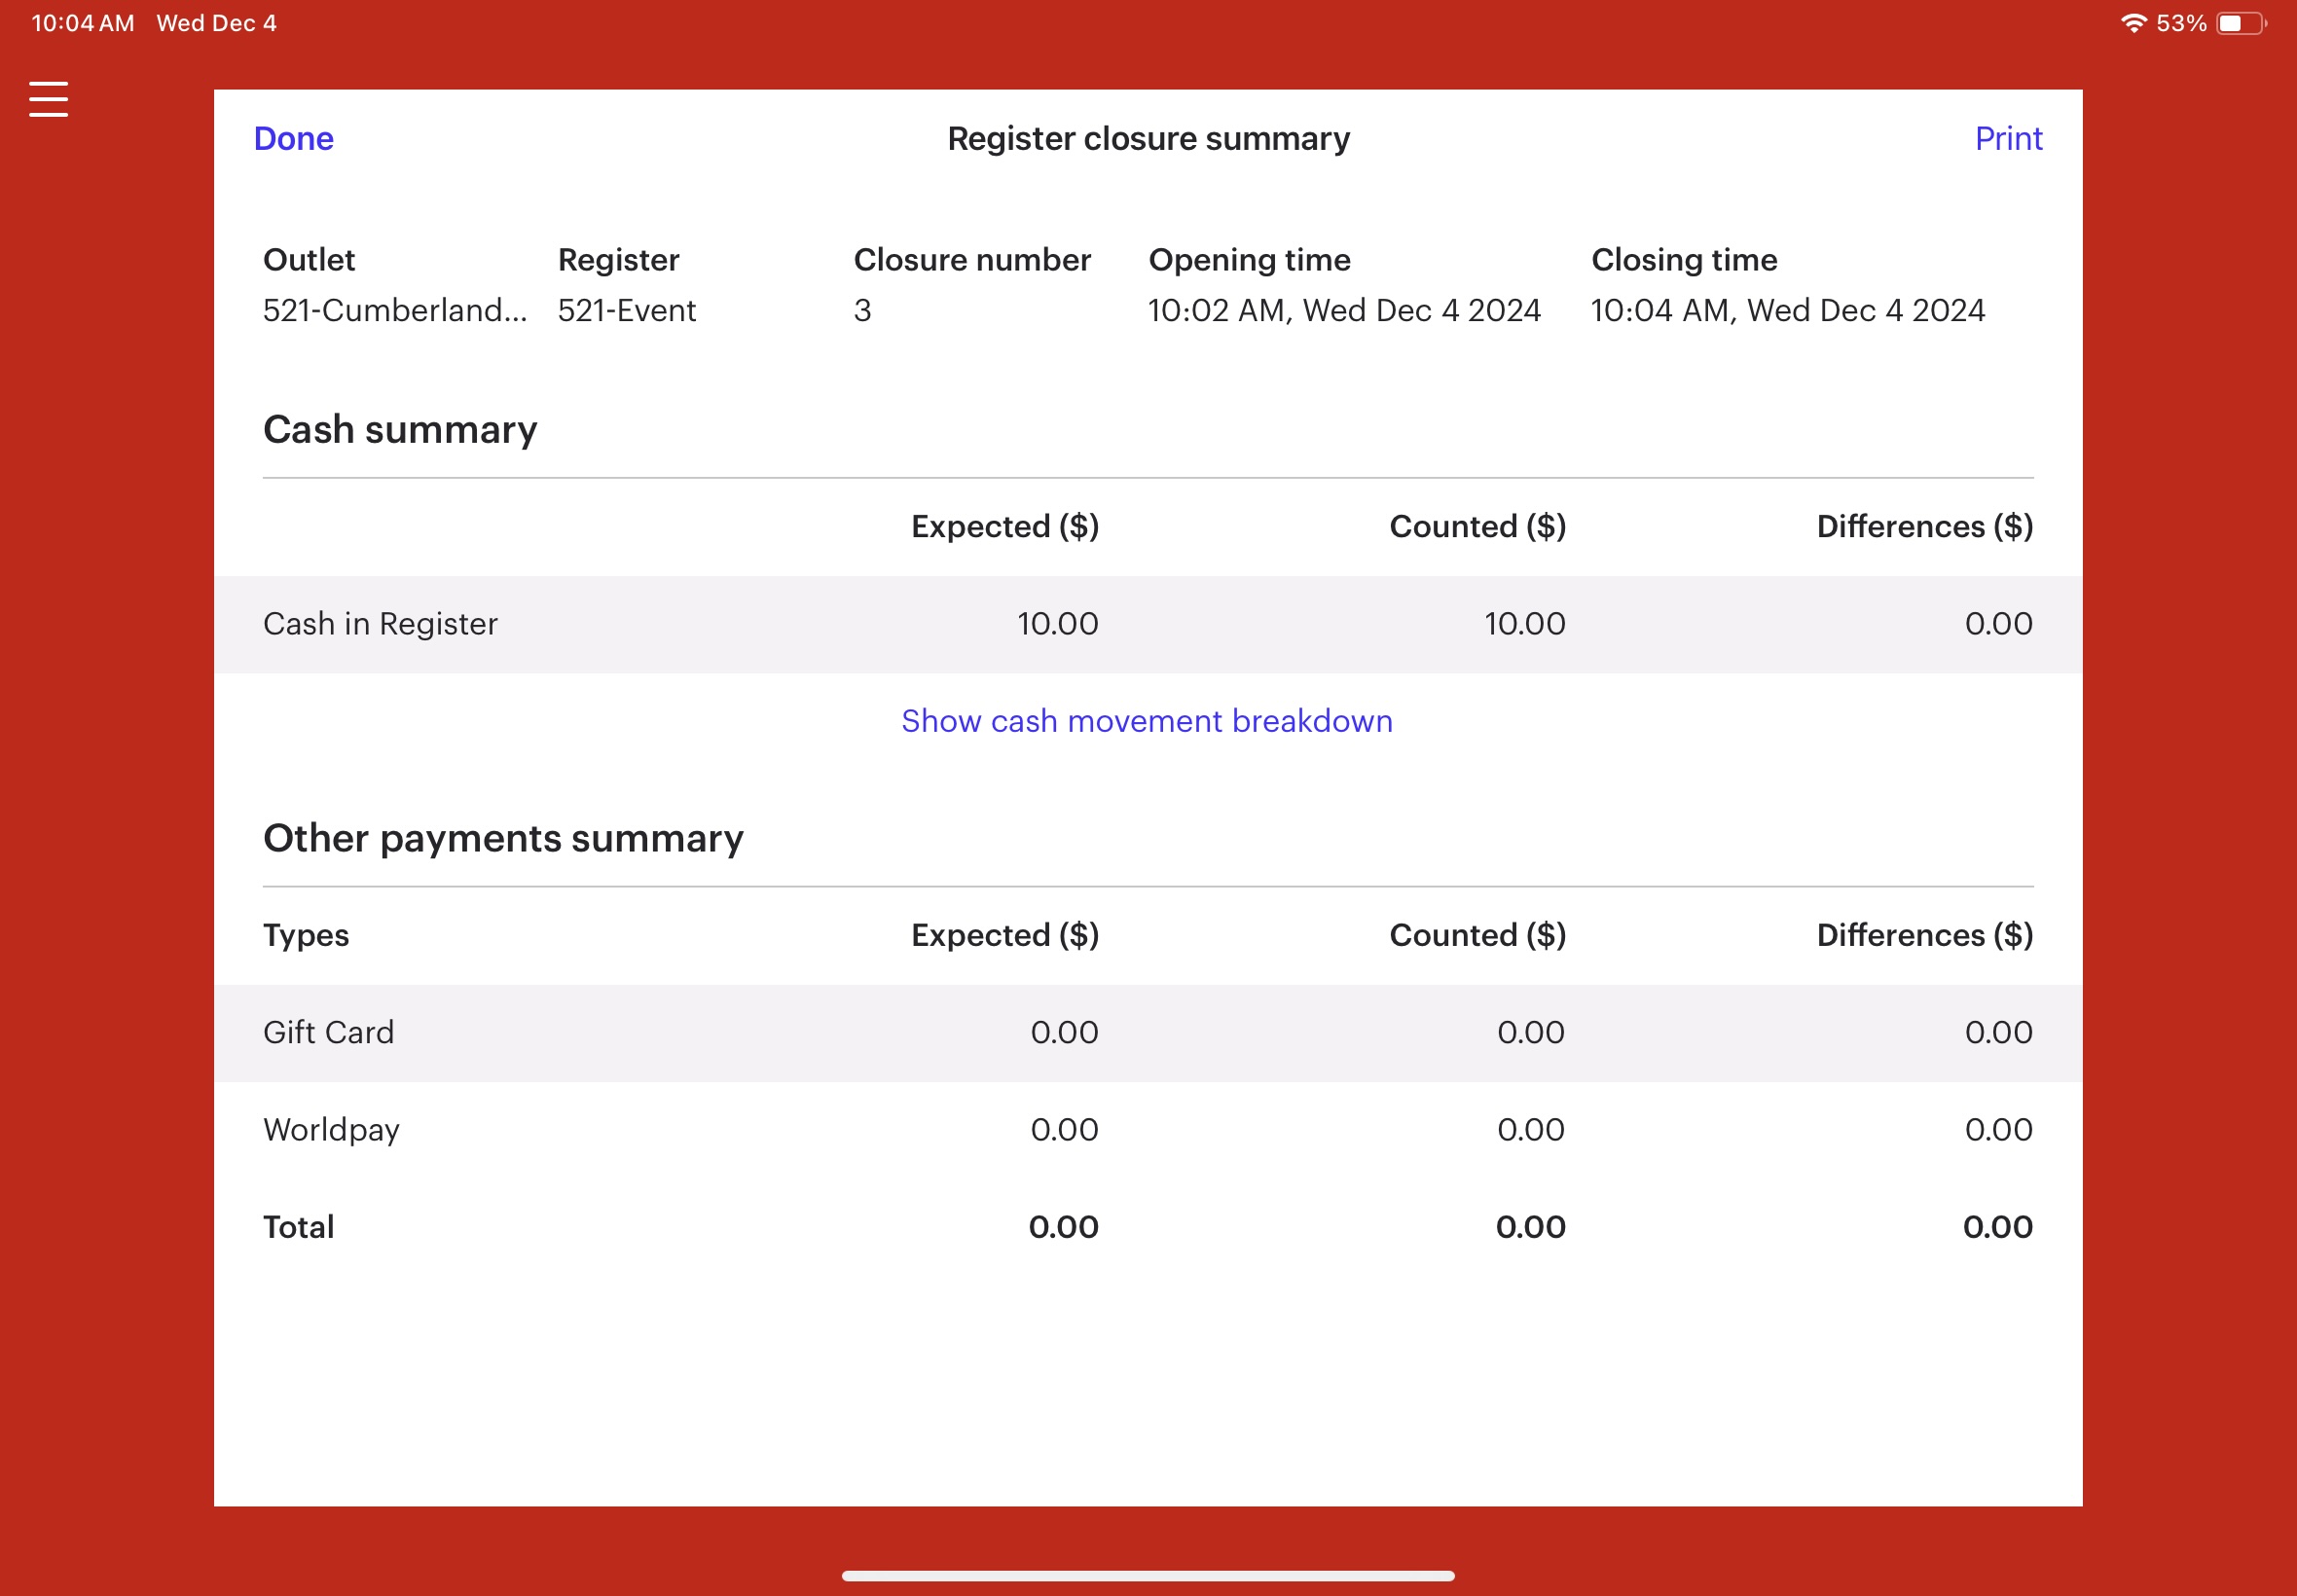2297x1596 pixels.
Task: Select the closing time value 10:04 AM
Action: tap(1788, 311)
